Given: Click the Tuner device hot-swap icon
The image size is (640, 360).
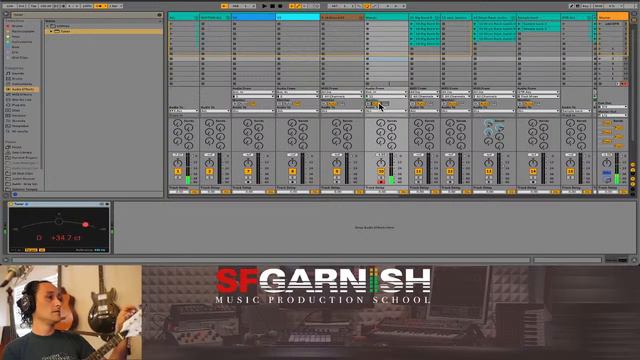Looking at the screenshot, I should (x=102, y=204).
